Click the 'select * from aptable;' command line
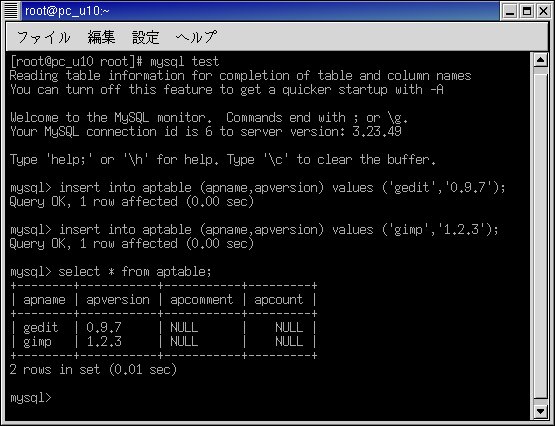This screenshot has width=555, height=426. pos(110,272)
